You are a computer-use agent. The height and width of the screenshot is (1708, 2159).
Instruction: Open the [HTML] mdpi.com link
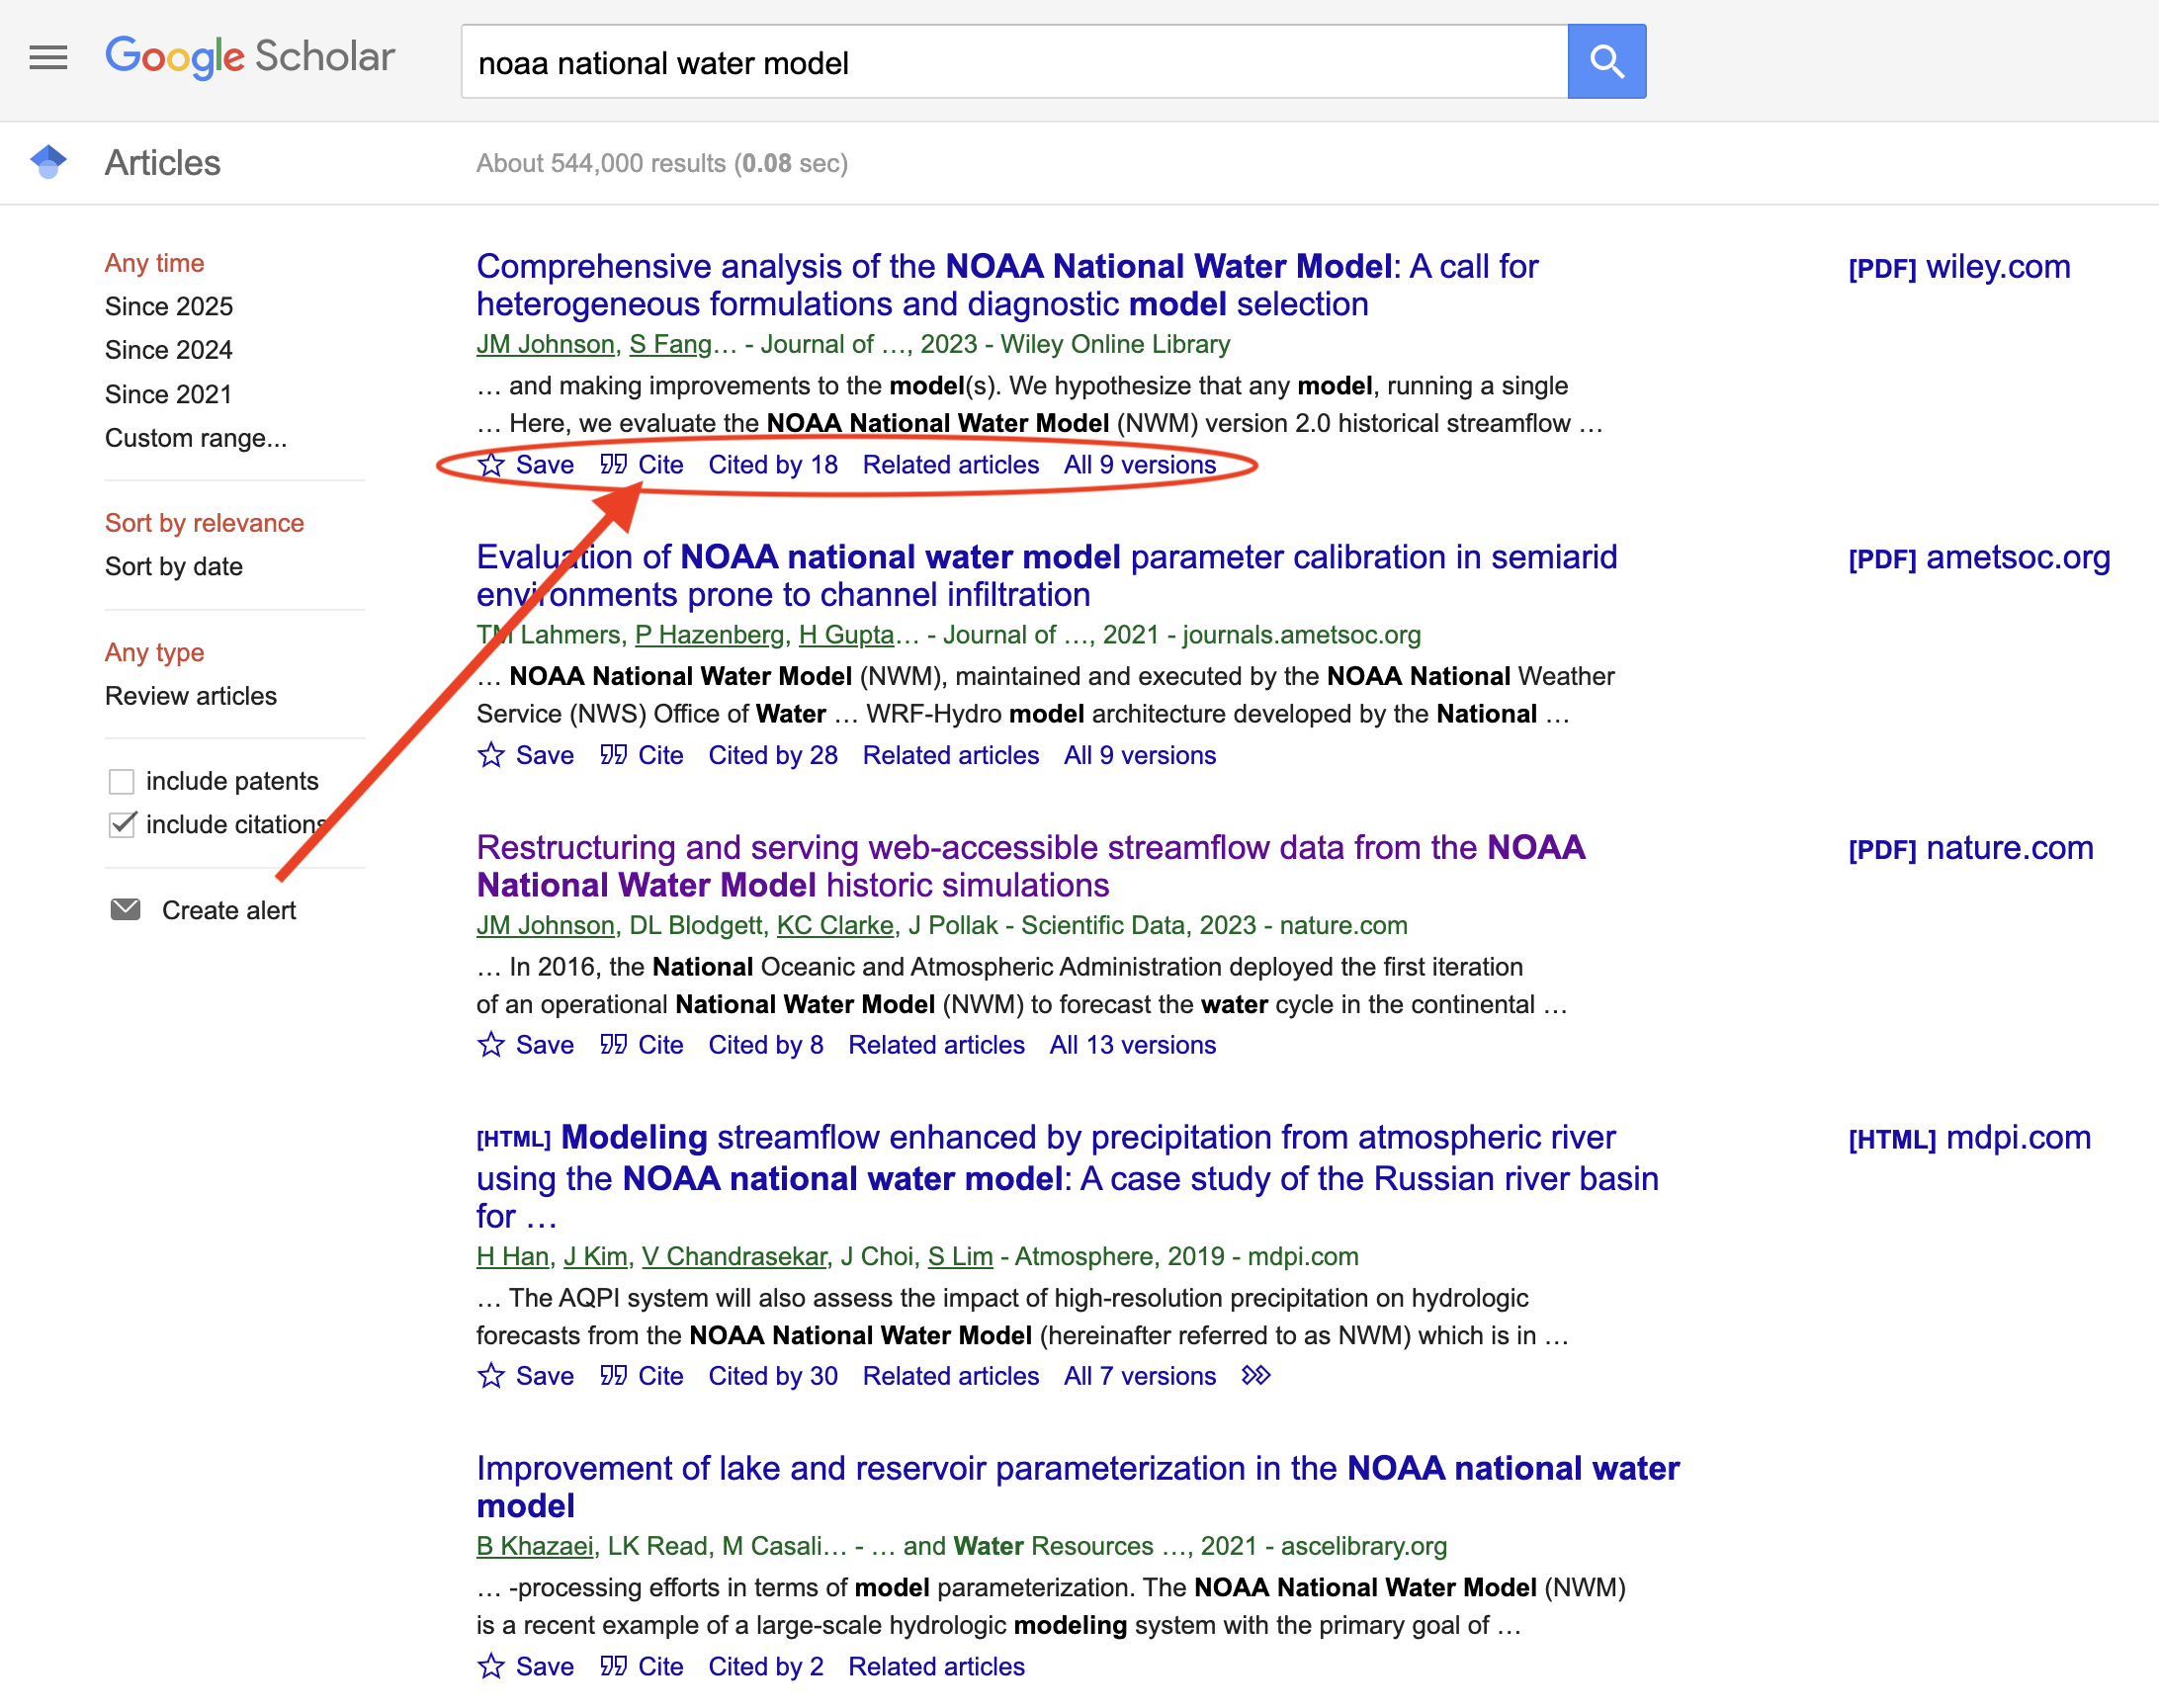(1969, 1138)
